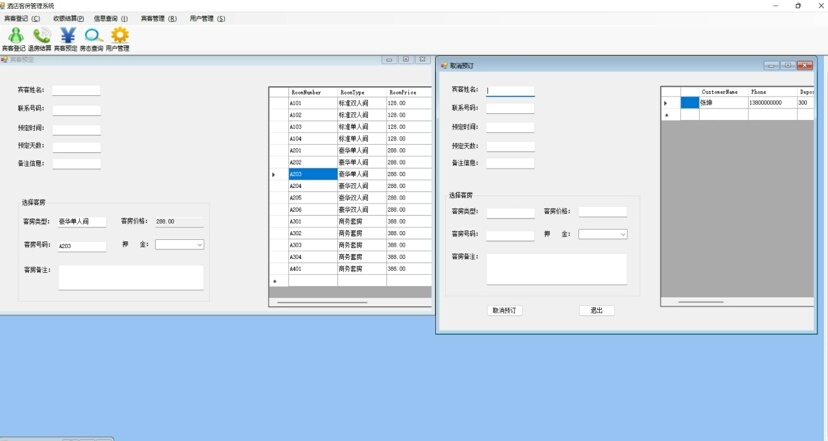Focus 联系号码 field in 宾客预定 window

[76, 110]
